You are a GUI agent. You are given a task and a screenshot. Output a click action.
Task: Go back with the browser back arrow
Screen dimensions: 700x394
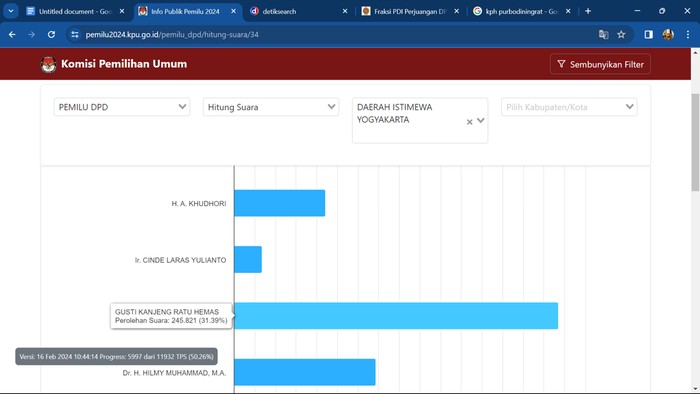12,34
